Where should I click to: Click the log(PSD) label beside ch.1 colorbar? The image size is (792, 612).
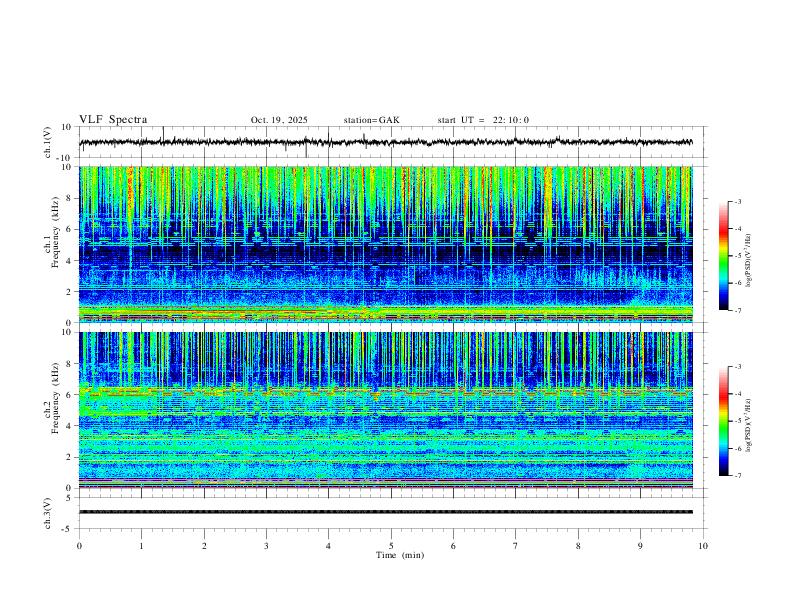[749, 261]
